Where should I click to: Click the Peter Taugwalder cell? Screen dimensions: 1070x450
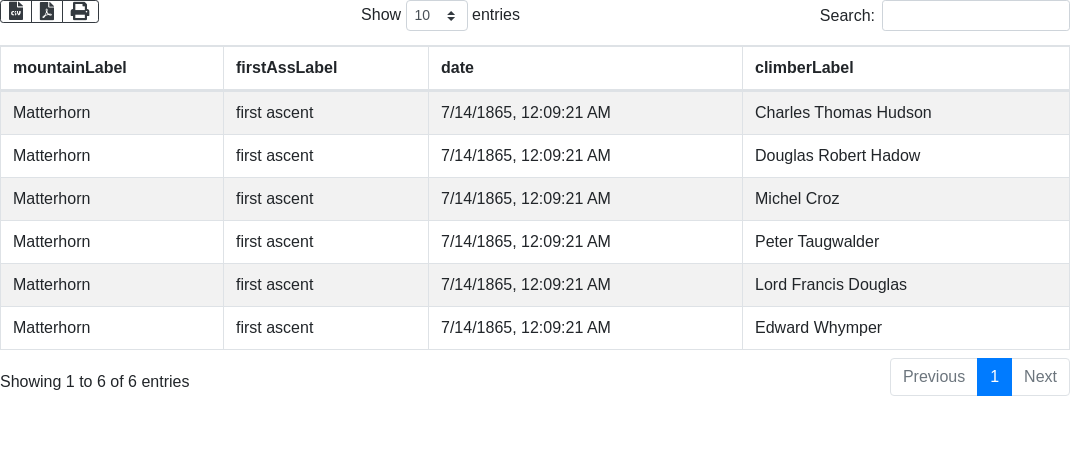[x=817, y=242]
